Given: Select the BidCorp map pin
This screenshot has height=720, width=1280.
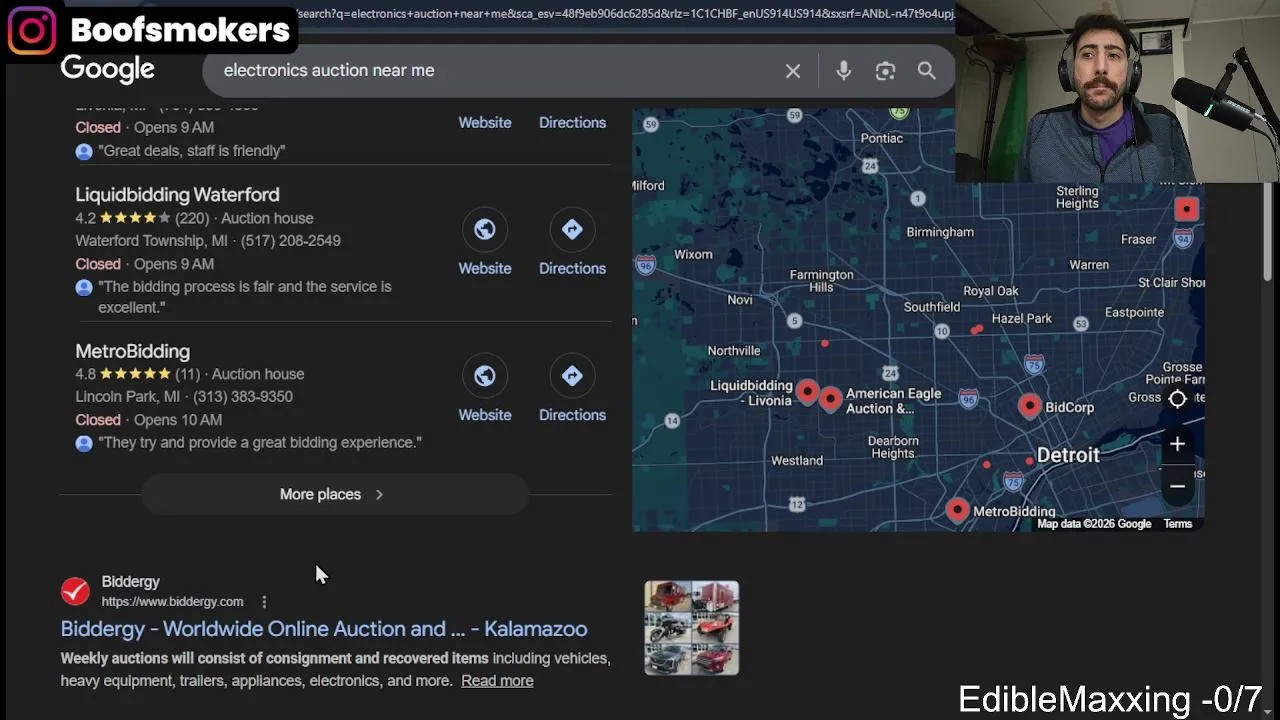Looking at the screenshot, I should coord(1030,405).
